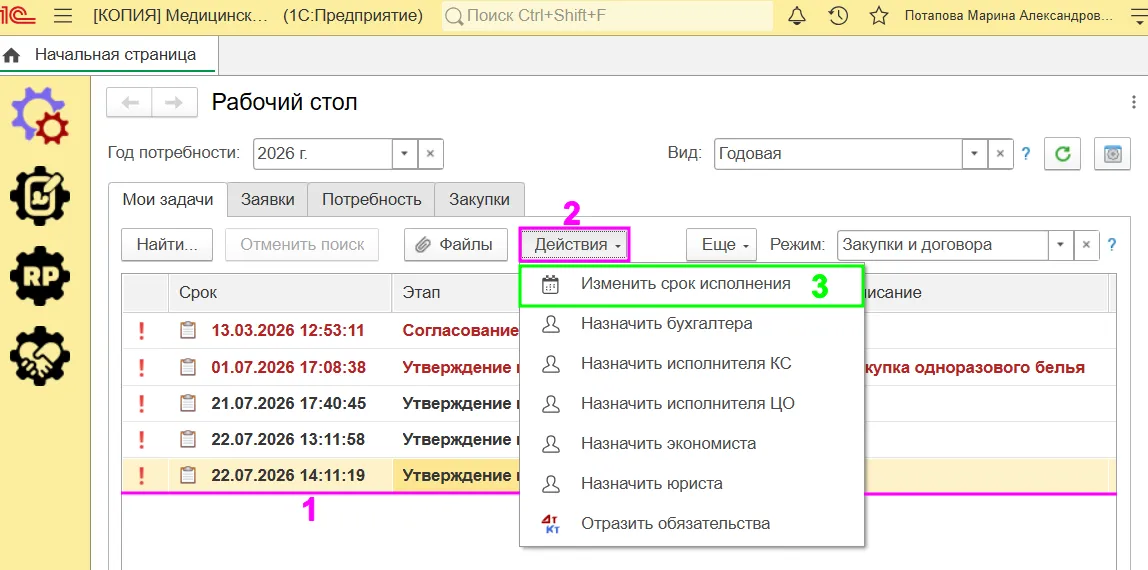Click the green refresh icon button
Screen dimensions: 1148x570
coord(1062,154)
